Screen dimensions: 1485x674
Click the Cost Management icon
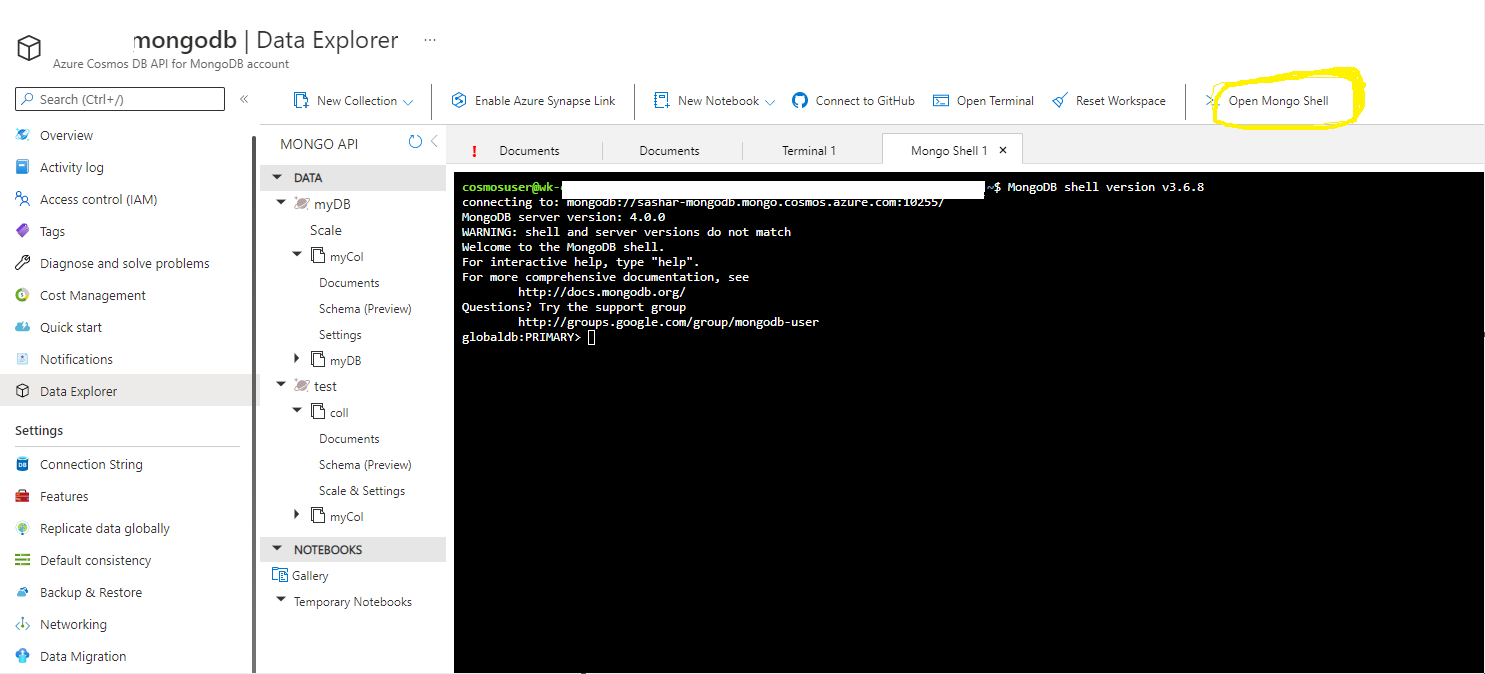22,295
